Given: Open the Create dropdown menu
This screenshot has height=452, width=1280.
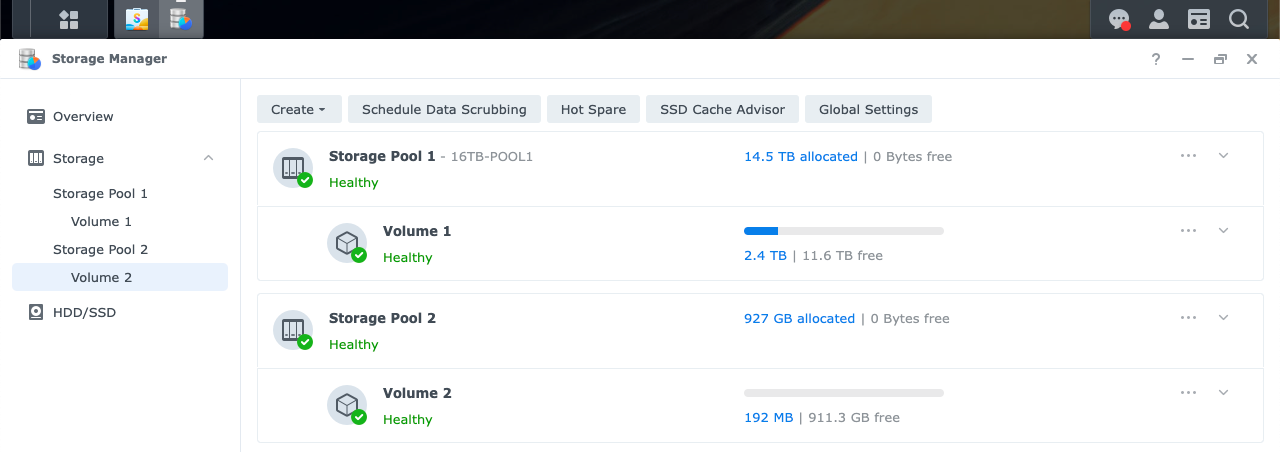Looking at the screenshot, I should tap(299, 109).
